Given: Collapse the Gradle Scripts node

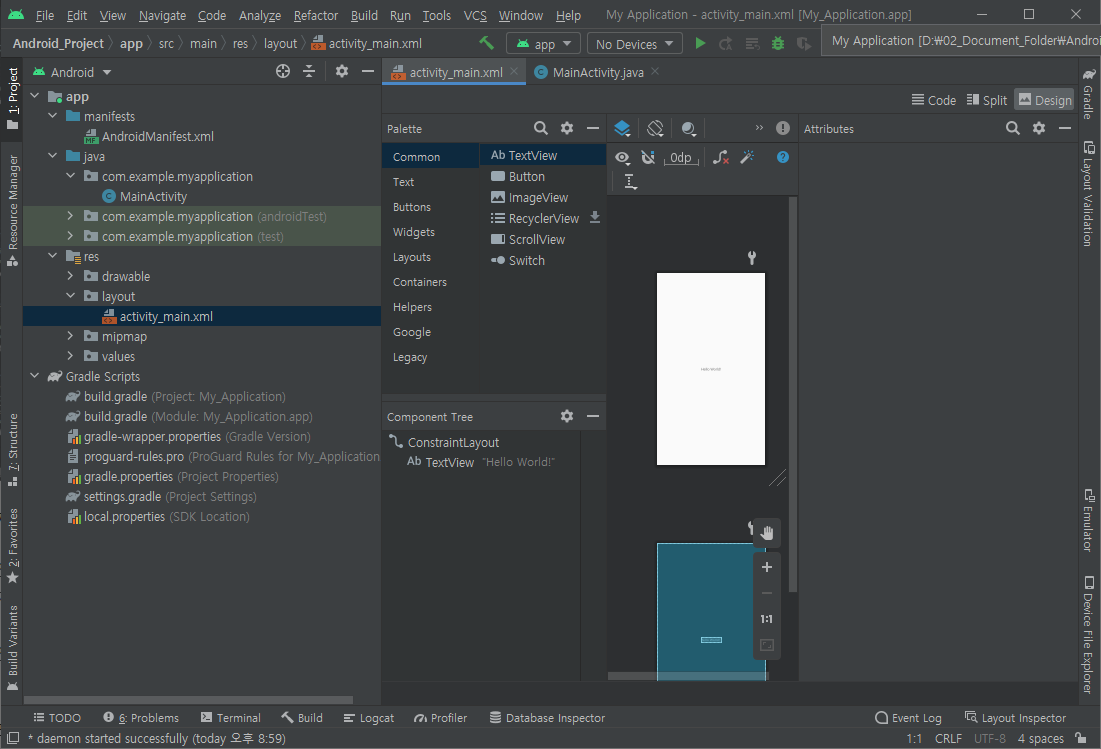Looking at the screenshot, I should pos(34,376).
